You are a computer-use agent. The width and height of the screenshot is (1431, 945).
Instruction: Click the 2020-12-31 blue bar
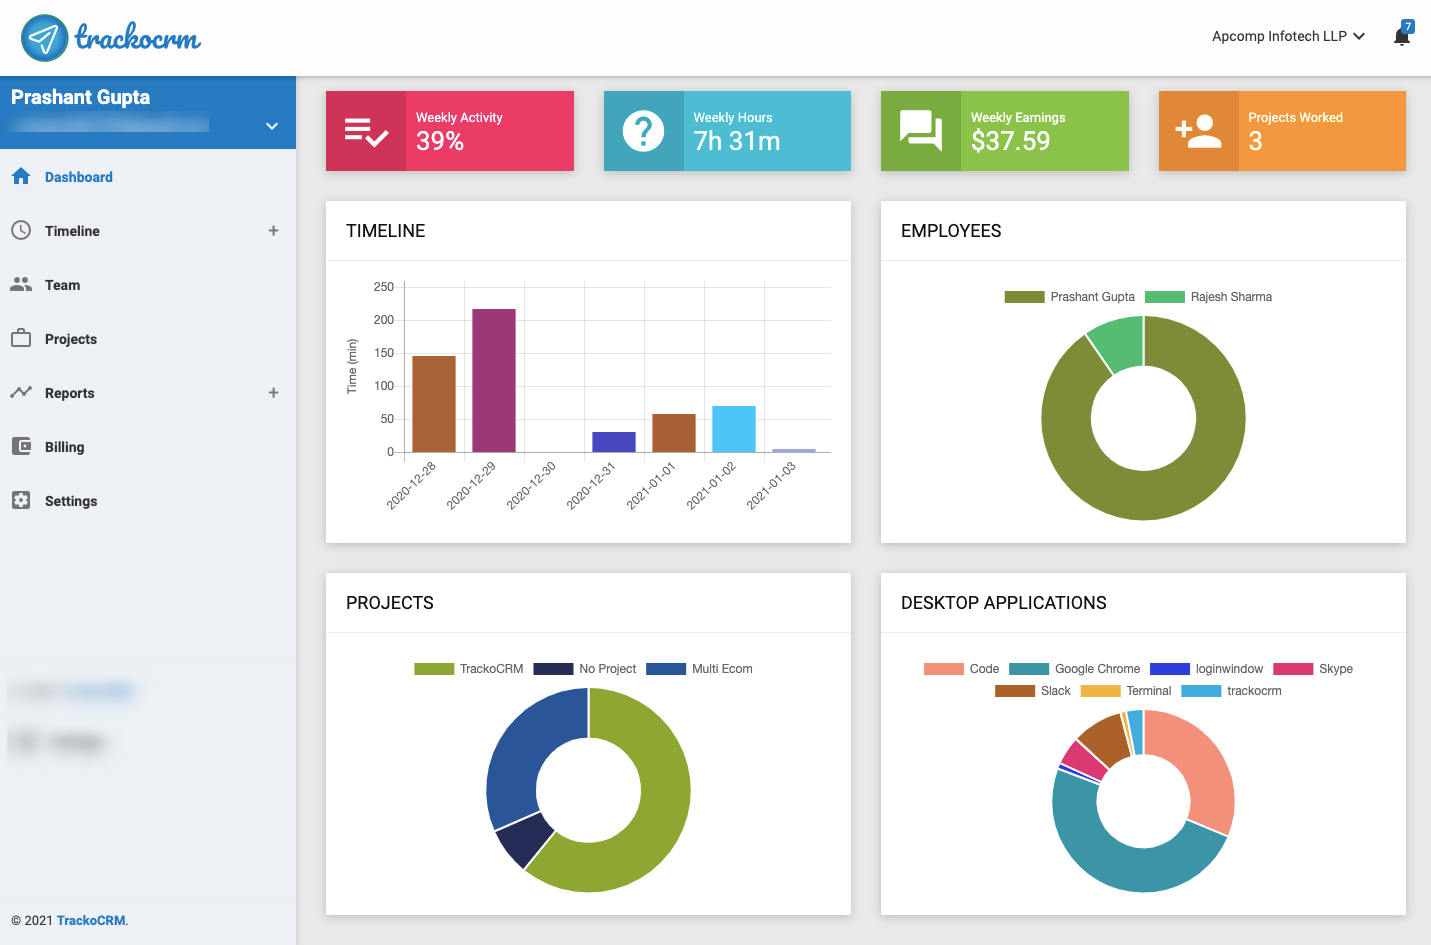click(614, 442)
